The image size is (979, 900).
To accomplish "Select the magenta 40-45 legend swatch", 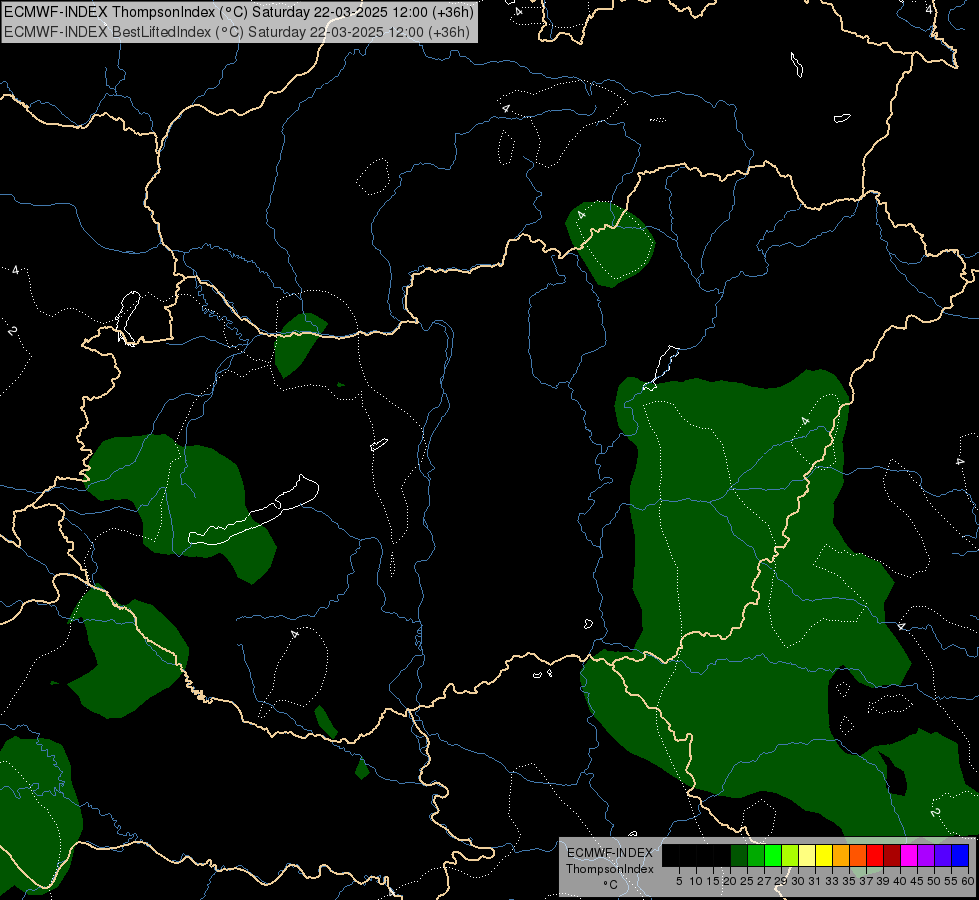I will point(909,855).
